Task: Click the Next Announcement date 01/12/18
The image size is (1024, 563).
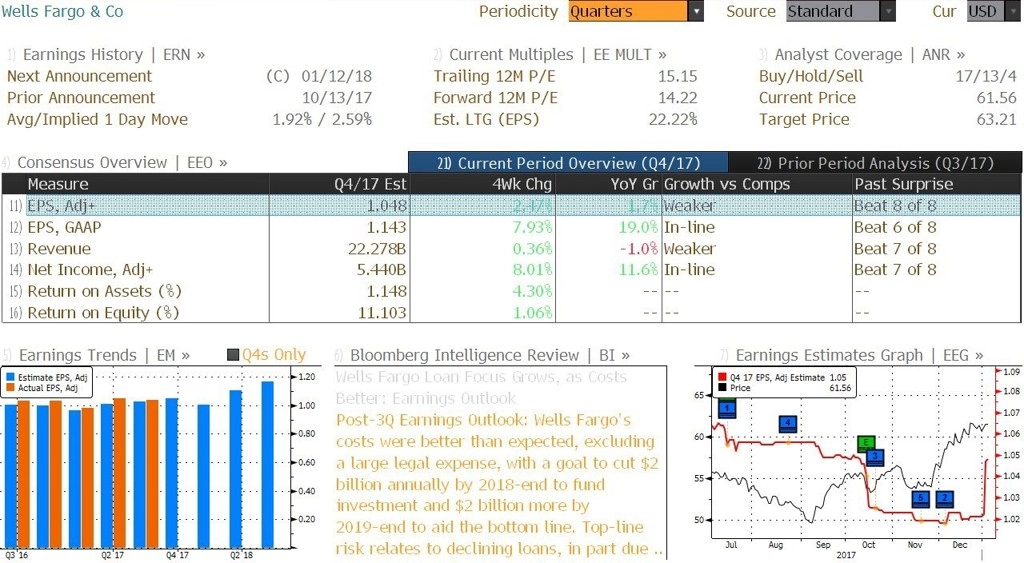Action: 336,76
